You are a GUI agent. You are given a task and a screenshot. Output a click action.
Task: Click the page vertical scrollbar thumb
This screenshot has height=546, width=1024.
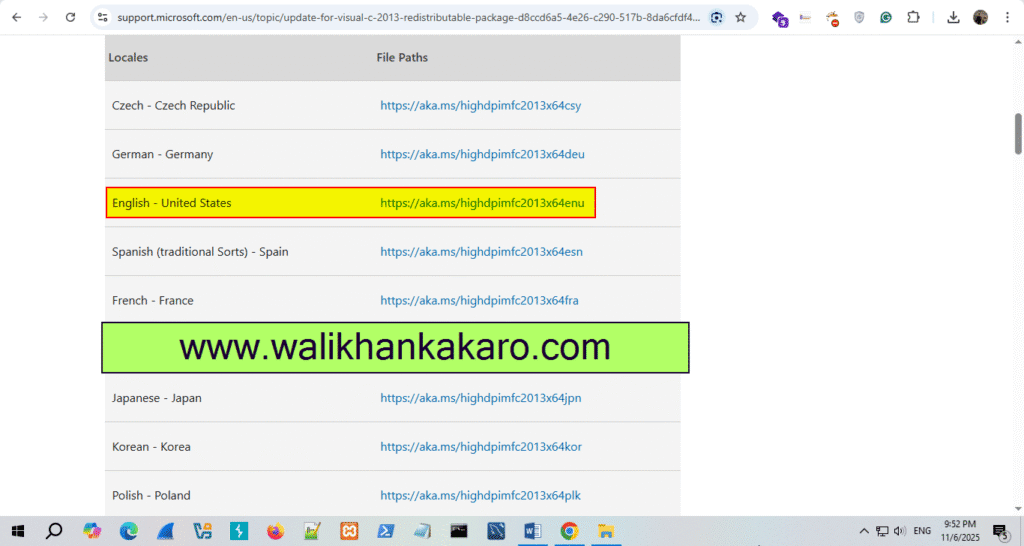(1018, 134)
